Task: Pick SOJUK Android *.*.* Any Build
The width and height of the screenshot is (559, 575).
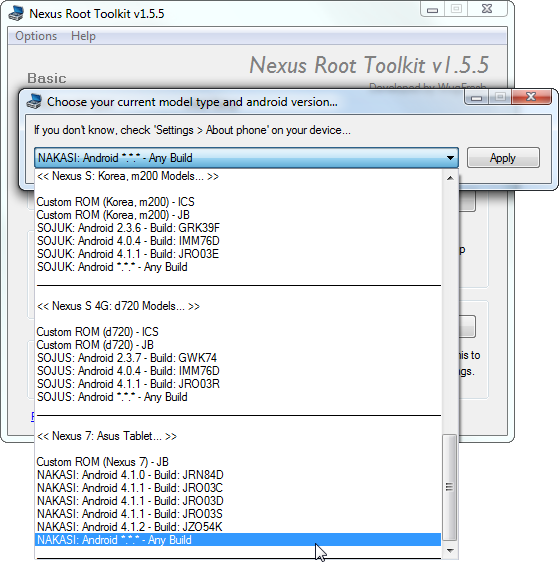Action: [x=238, y=267]
